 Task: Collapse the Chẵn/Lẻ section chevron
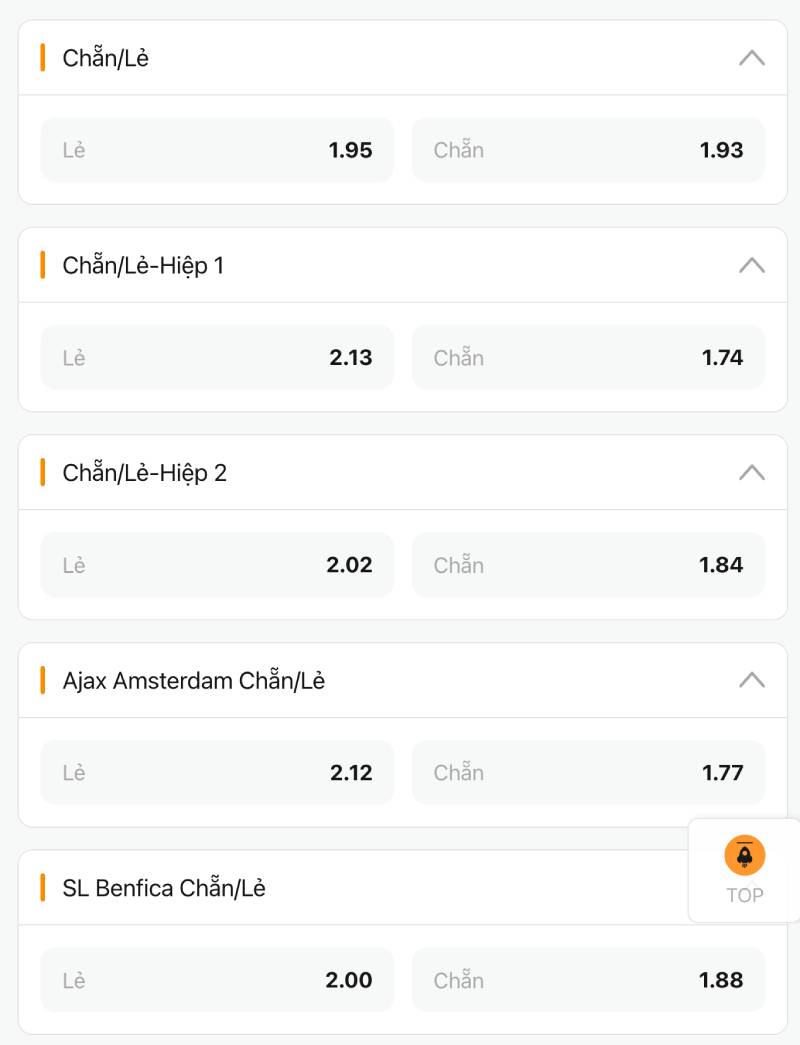[752, 58]
